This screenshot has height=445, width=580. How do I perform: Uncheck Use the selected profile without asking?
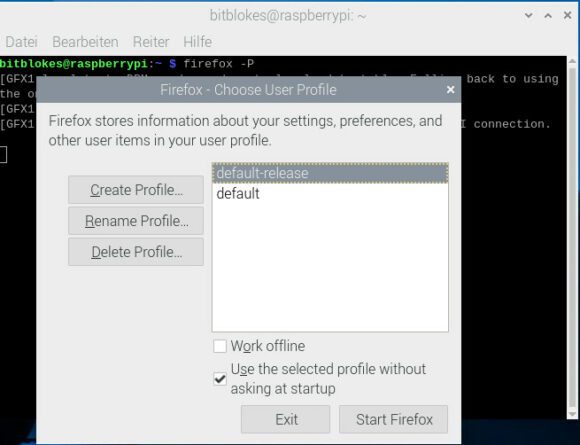(x=220, y=379)
